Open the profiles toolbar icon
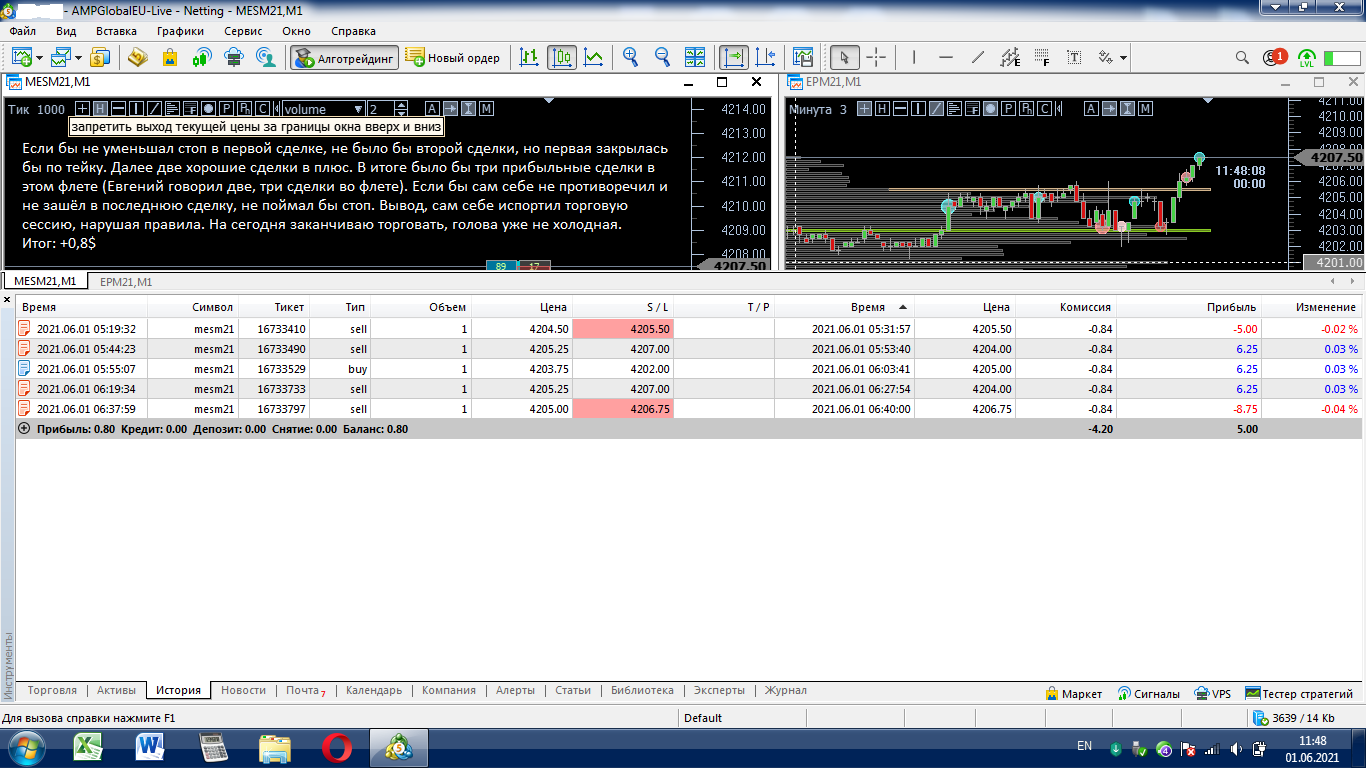The height and width of the screenshot is (768, 1366). click(x=61, y=57)
